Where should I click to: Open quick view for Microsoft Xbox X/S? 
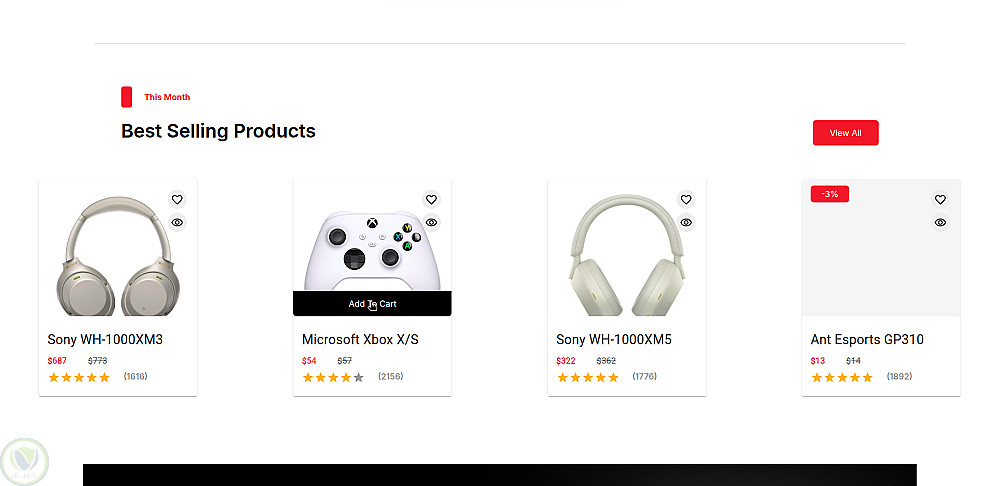pyautogui.click(x=431, y=222)
